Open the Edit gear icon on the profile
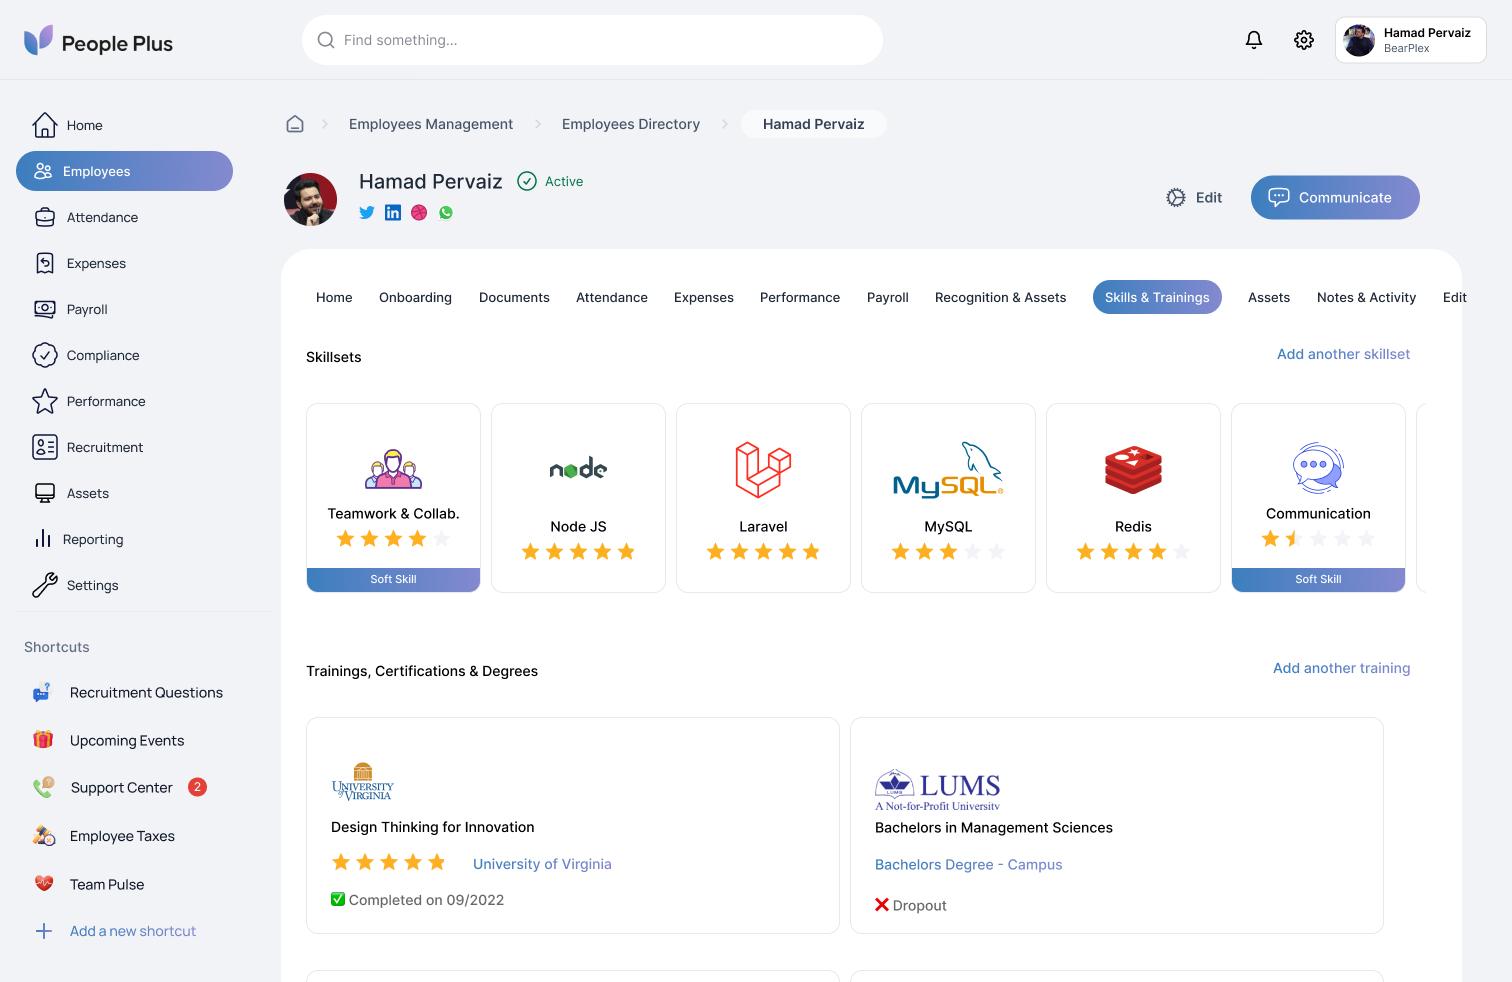The height and width of the screenshot is (982, 1512). point(1175,197)
